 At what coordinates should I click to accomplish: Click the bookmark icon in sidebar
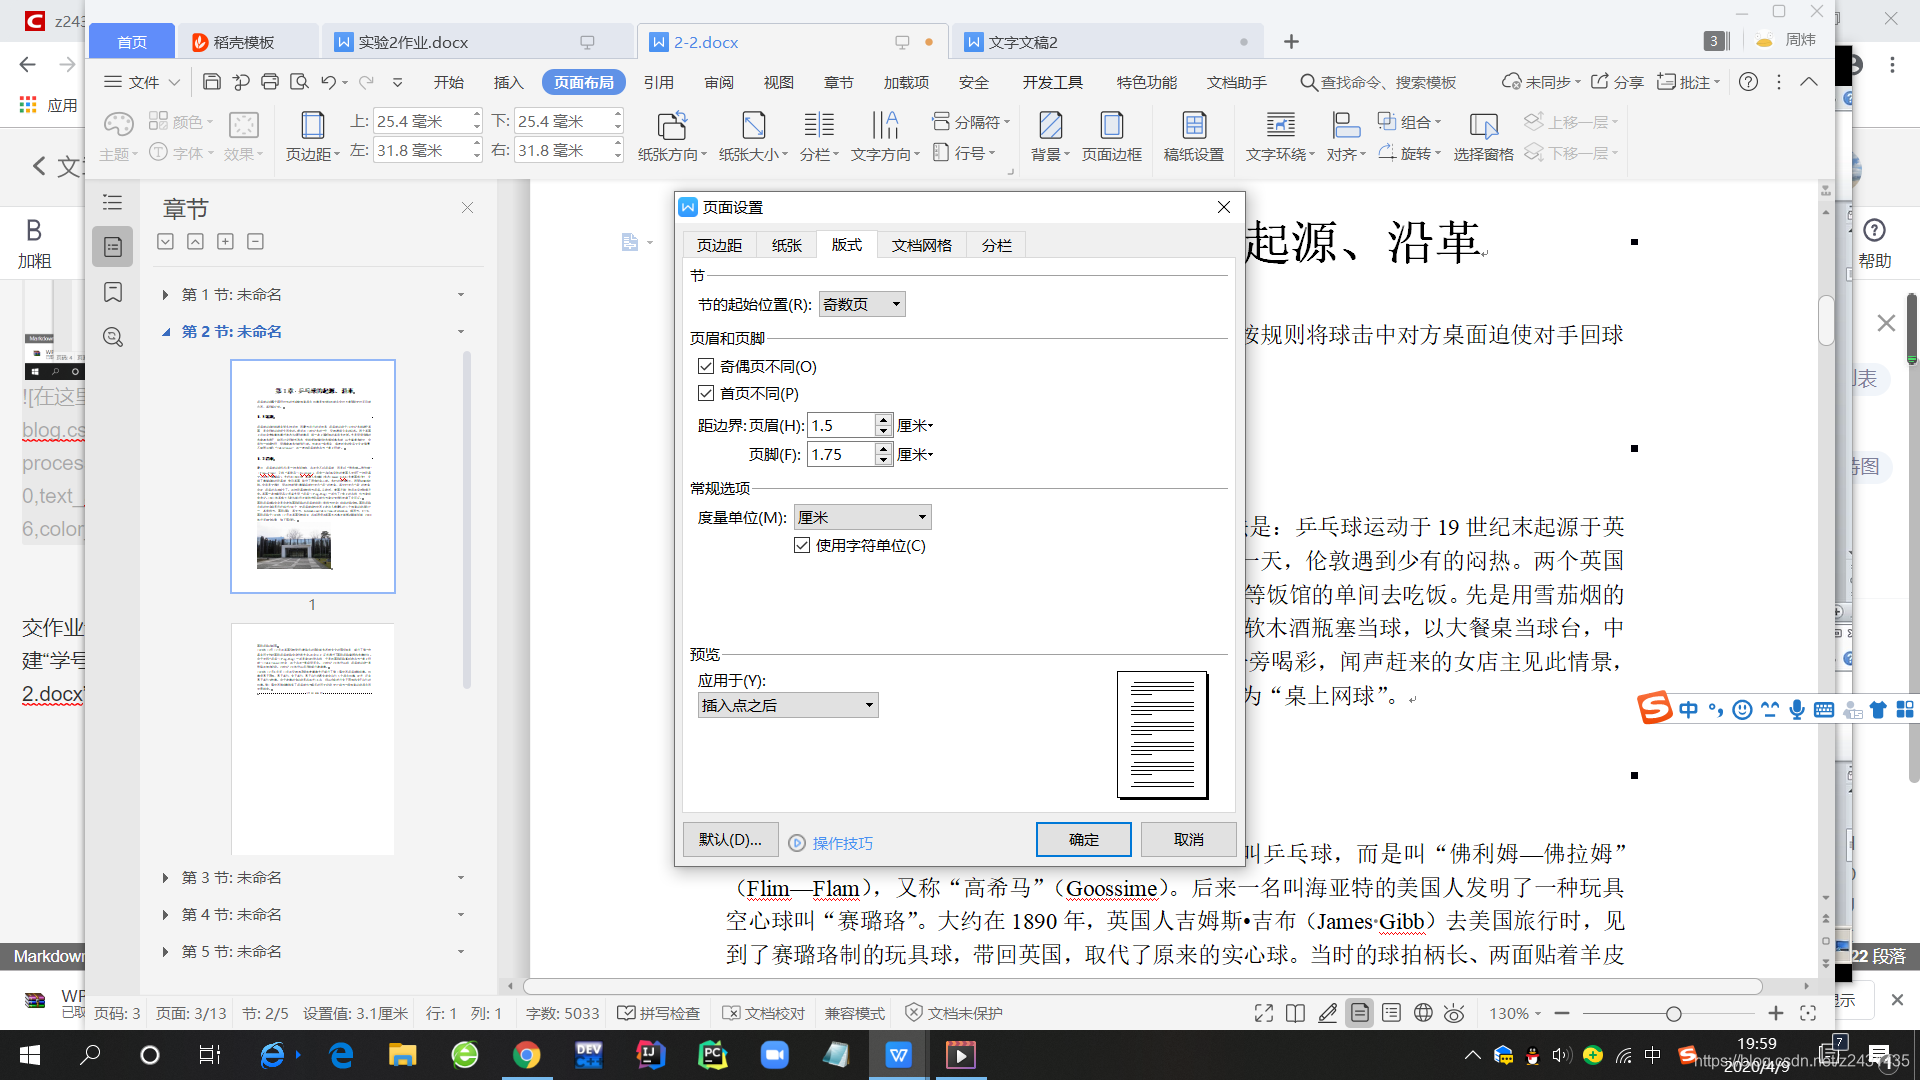click(113, 292)
